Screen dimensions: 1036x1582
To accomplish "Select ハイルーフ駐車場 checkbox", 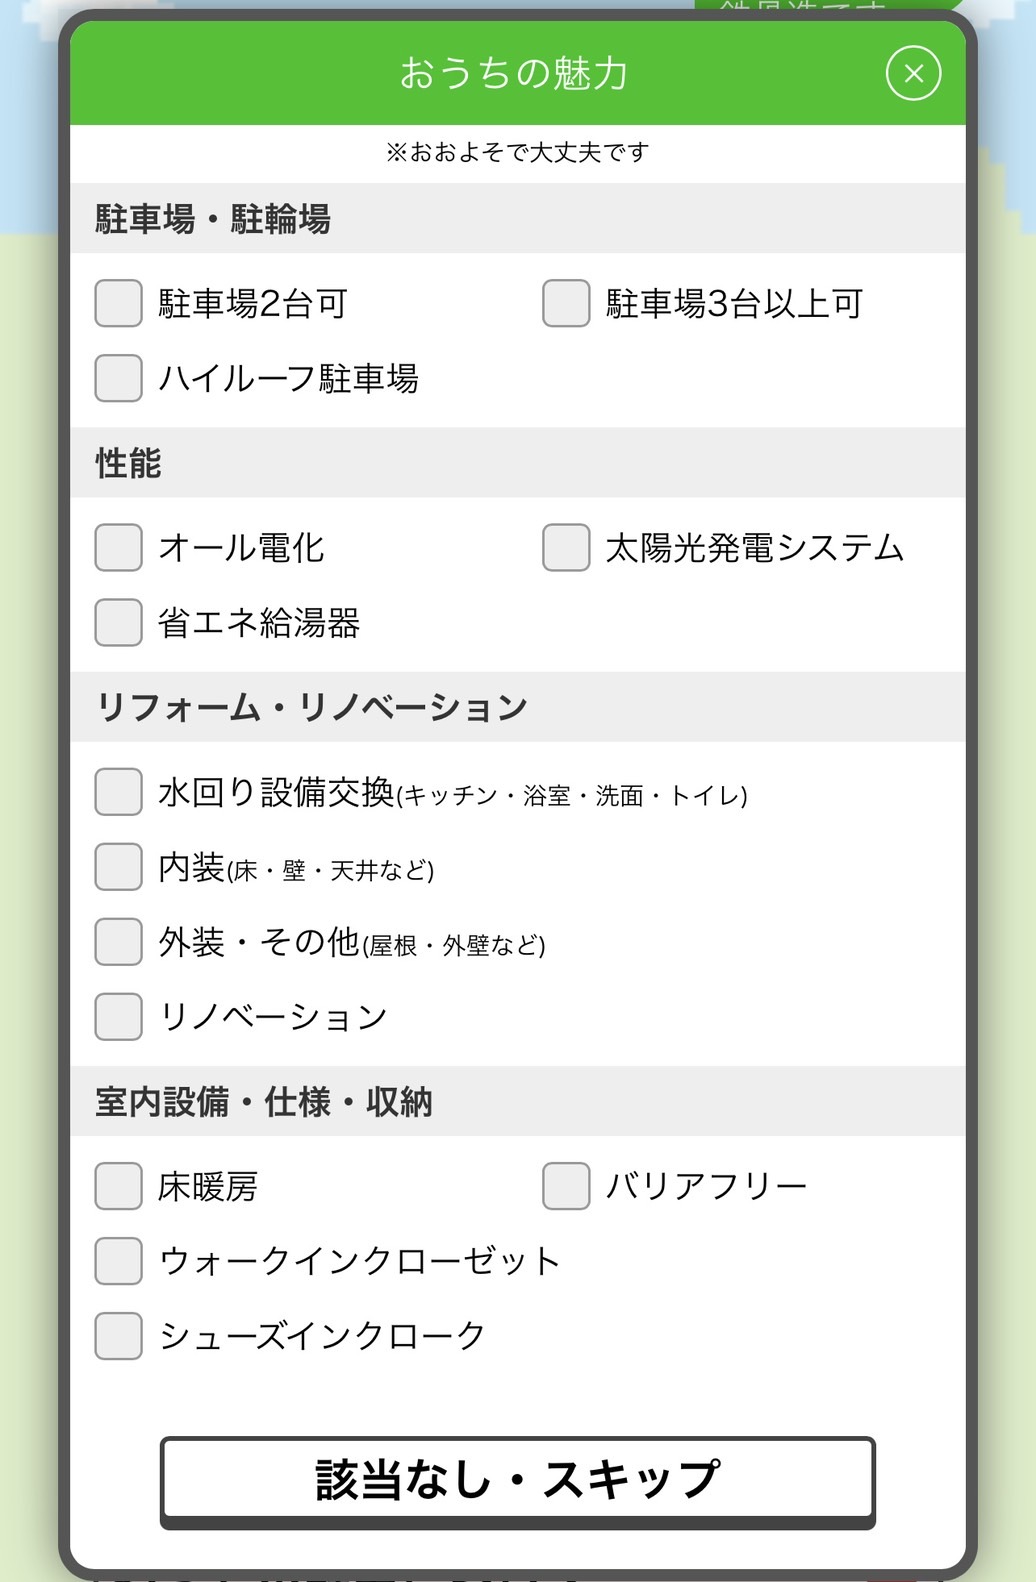I will point(118,378).
